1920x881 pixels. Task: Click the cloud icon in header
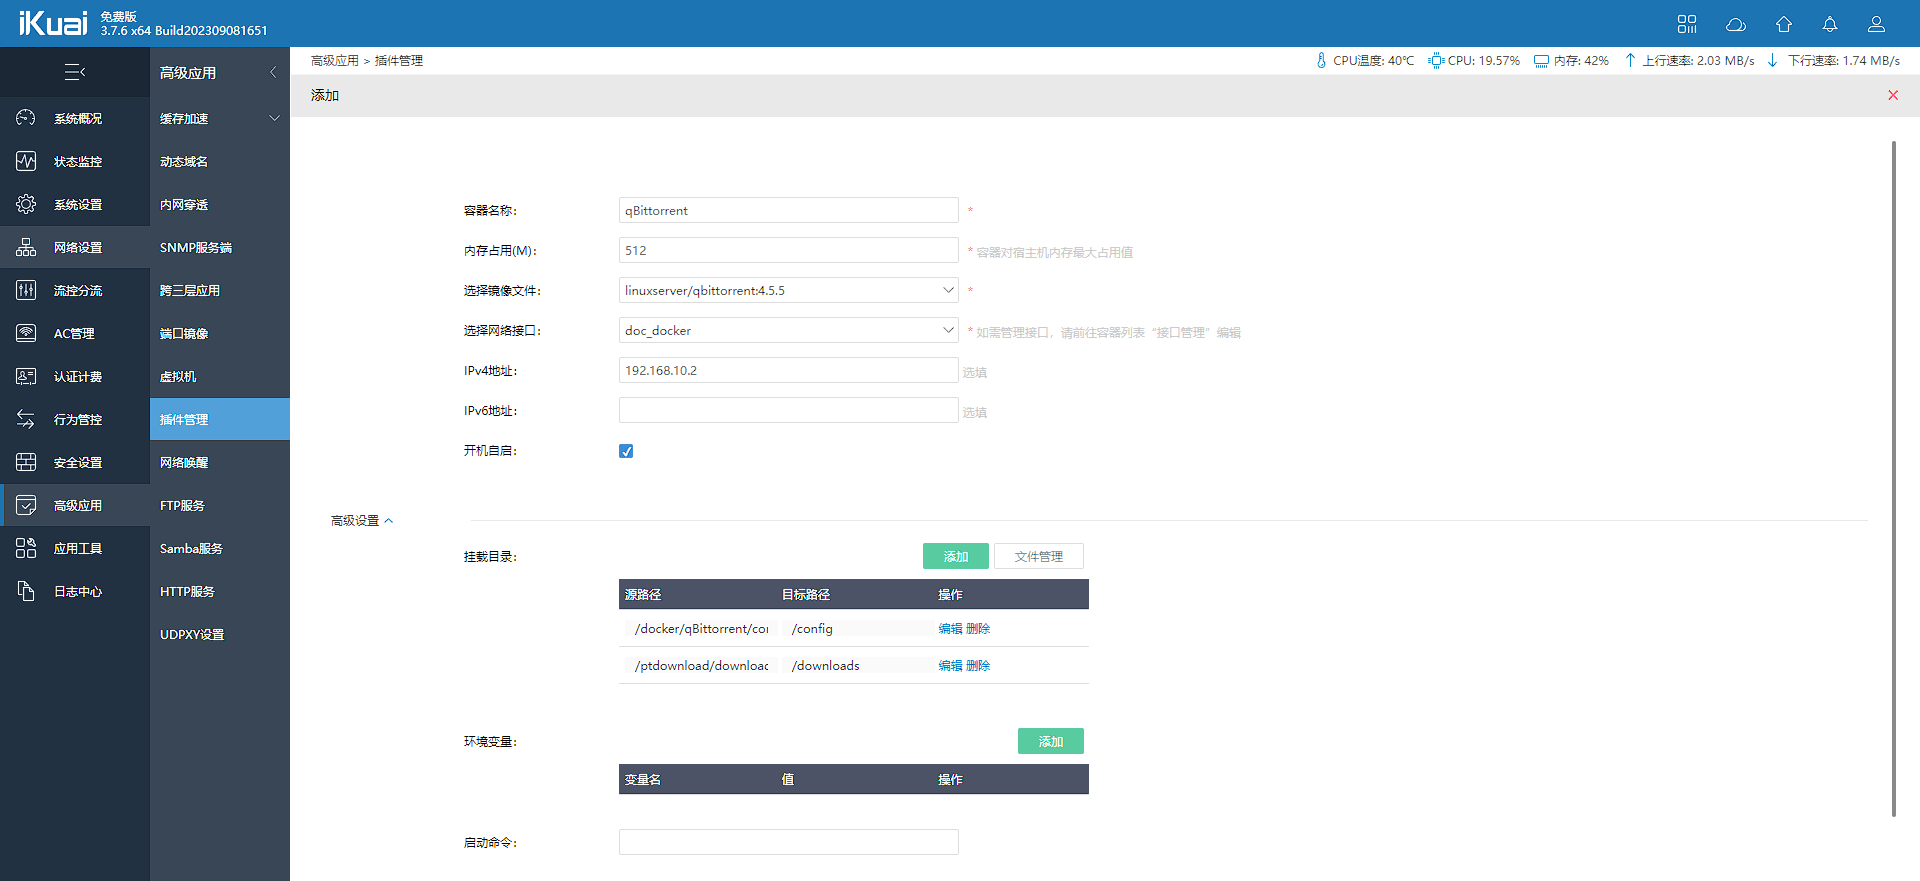point(1736,24)
